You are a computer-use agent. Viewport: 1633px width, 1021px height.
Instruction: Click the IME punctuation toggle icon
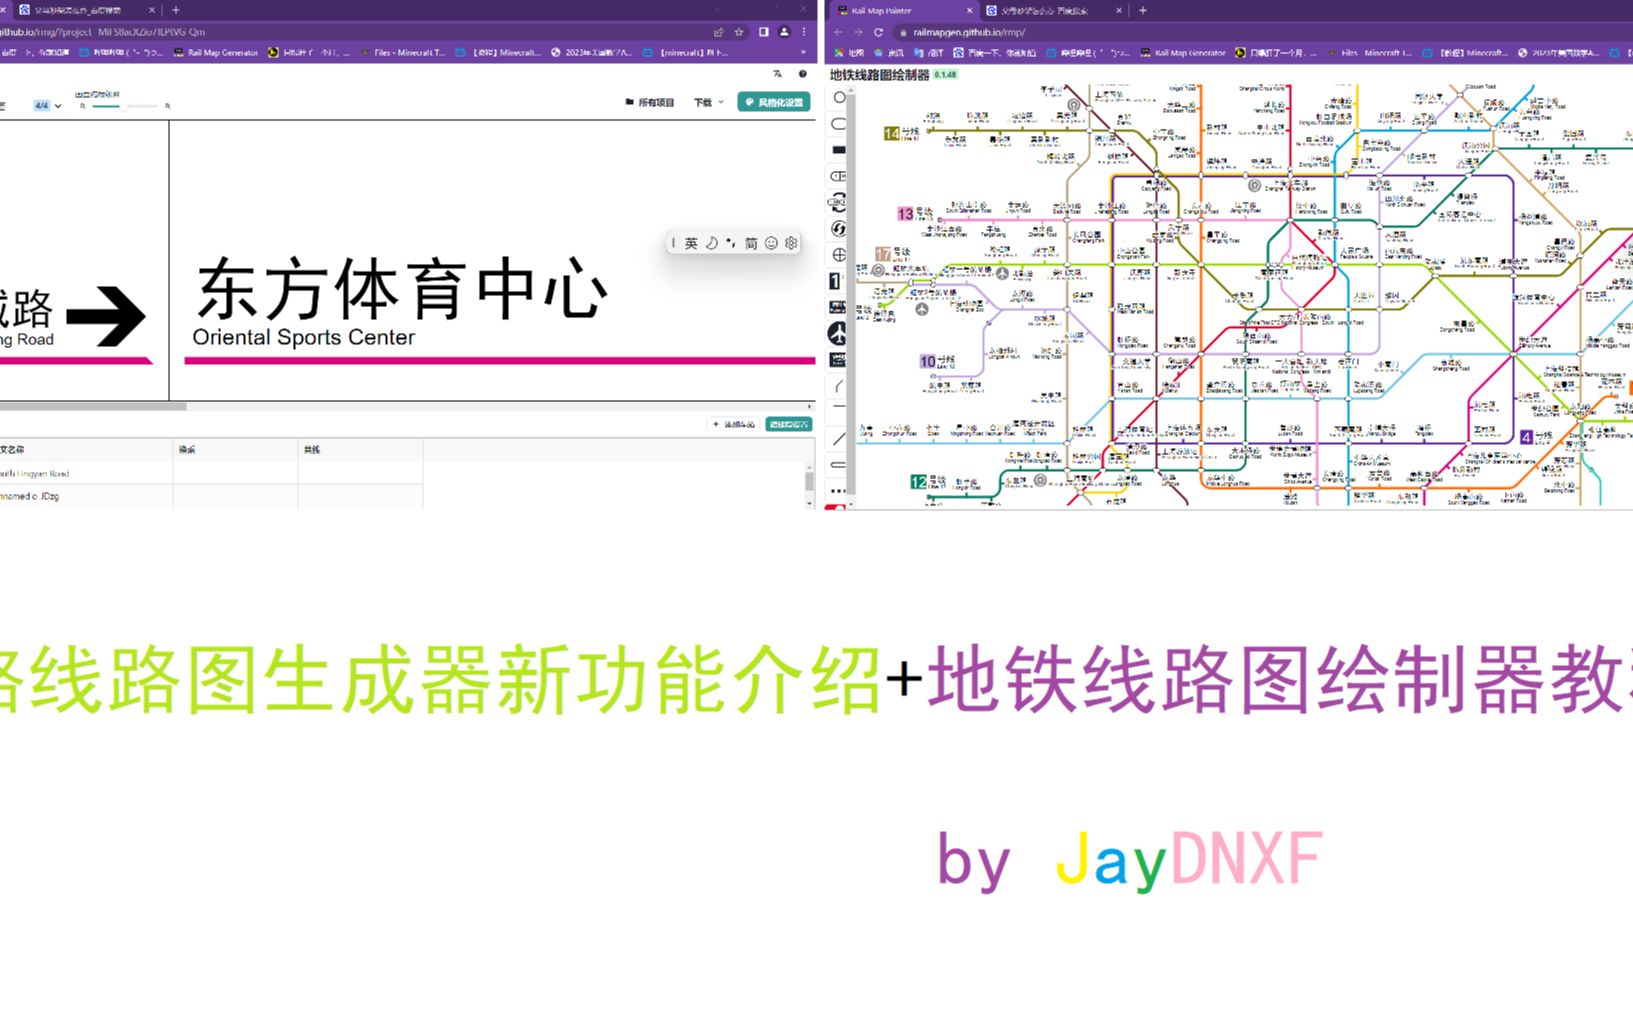tap(731, 243)
